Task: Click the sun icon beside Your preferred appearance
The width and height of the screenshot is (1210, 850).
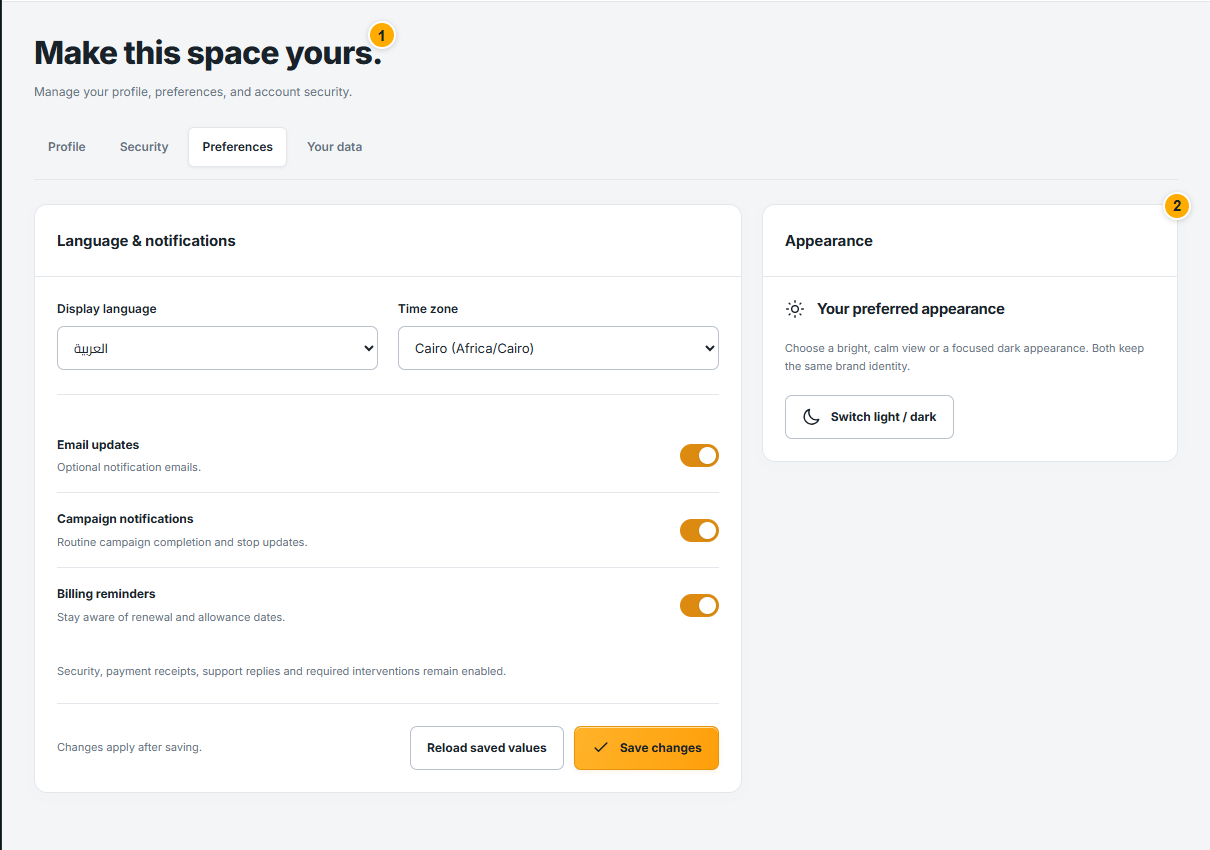Action: [x=795, y=309]
